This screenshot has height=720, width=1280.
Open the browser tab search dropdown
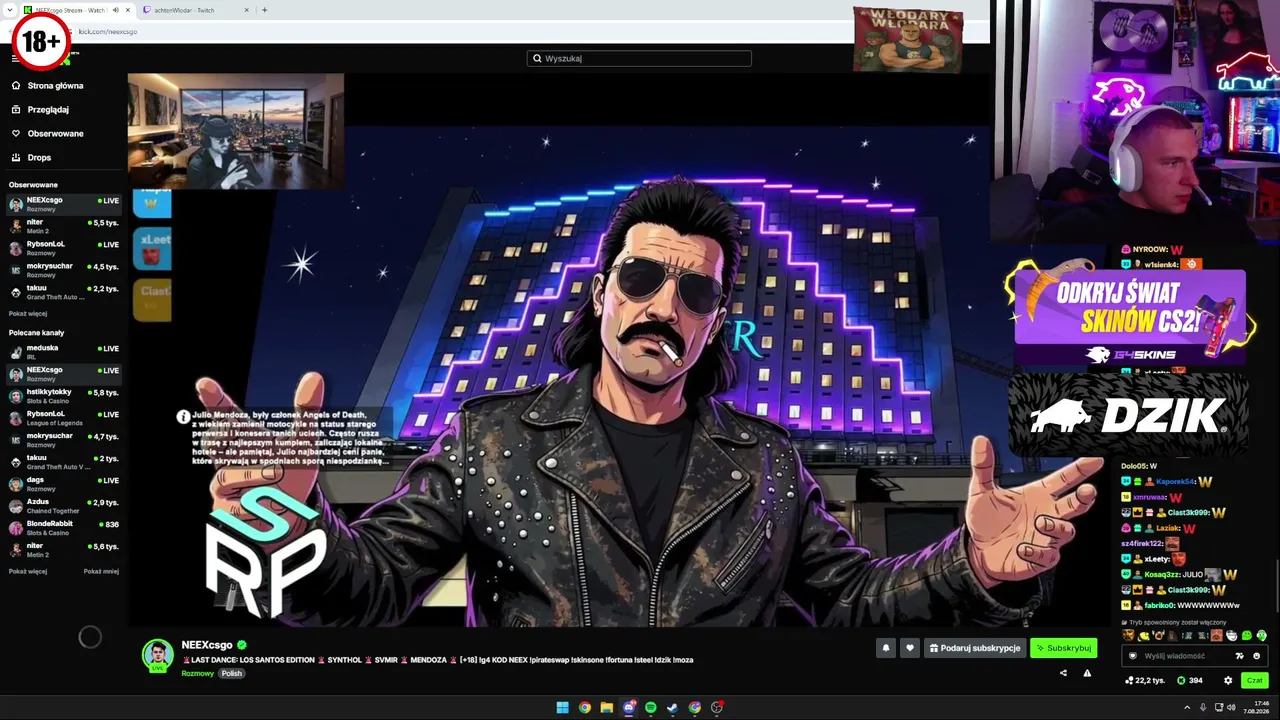(10, 10)
